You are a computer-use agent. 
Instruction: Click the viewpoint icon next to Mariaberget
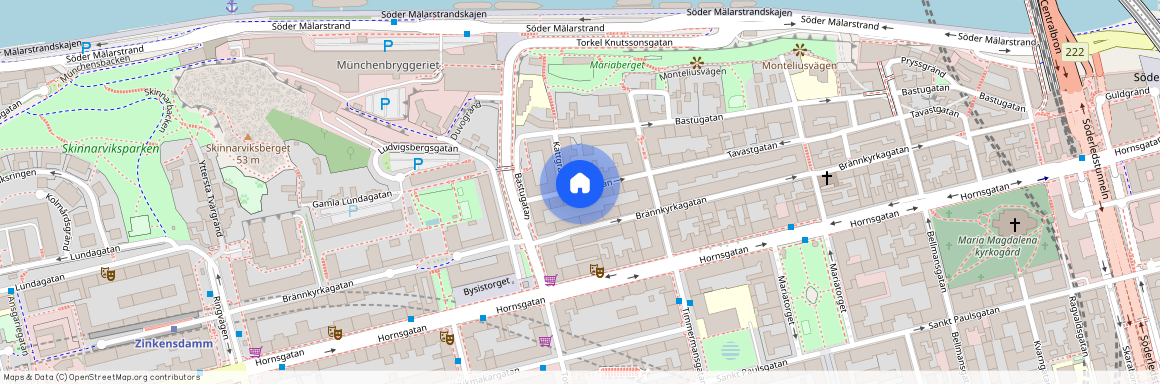[695, 62]
